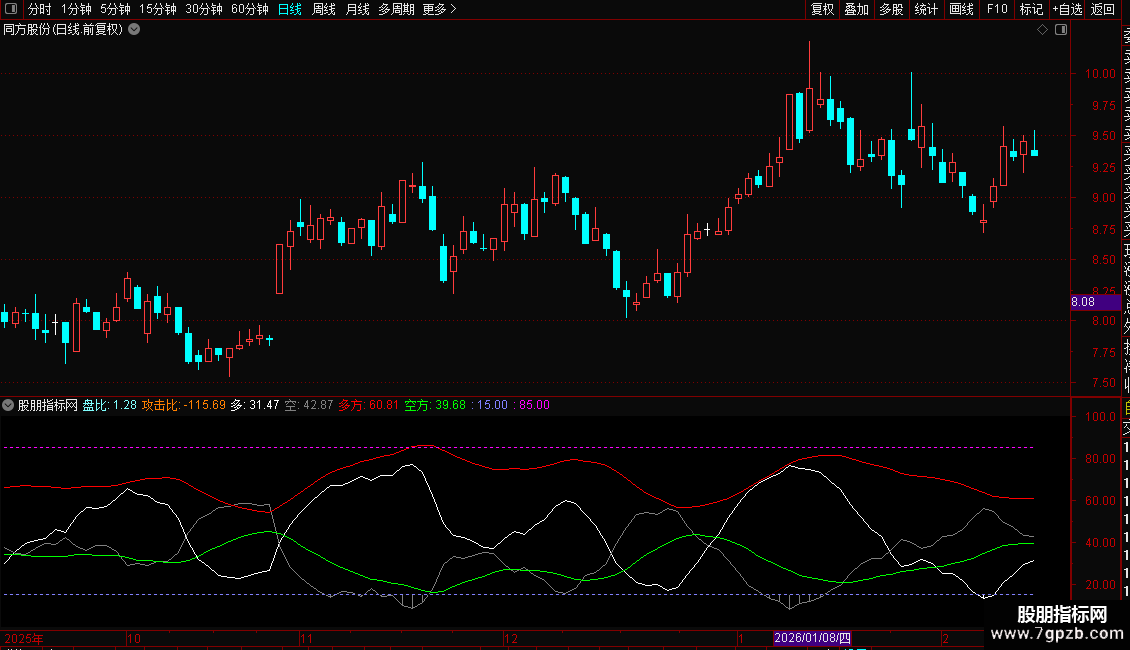Viewport: 1130px width, 650px height.
Task: Add stock to watchlist with +自选
Action: (1066, 9)
